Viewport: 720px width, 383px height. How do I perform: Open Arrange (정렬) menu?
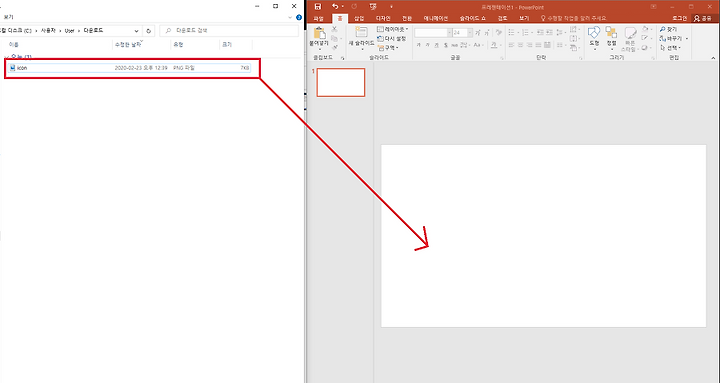pos(611,38)
